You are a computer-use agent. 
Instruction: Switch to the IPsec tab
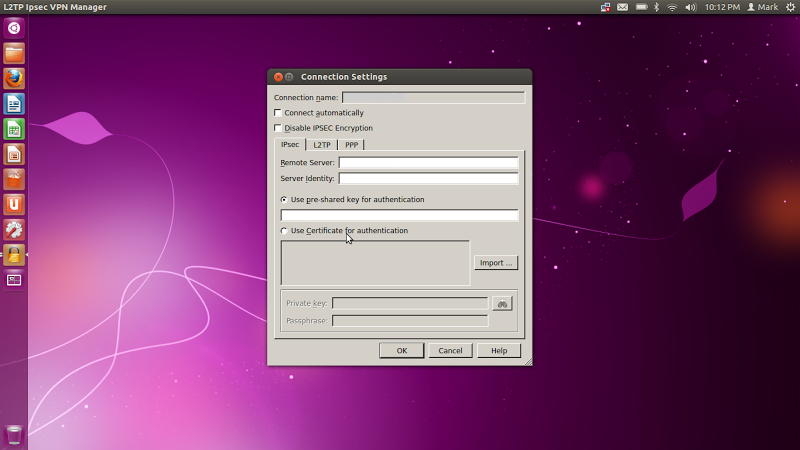pyautogui.click(x=290, y=144)
